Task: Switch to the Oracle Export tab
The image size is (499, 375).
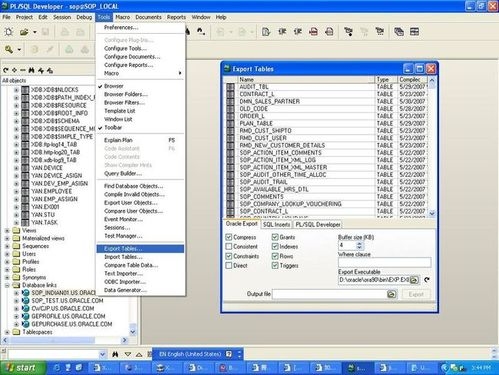Action: point(242,224)
